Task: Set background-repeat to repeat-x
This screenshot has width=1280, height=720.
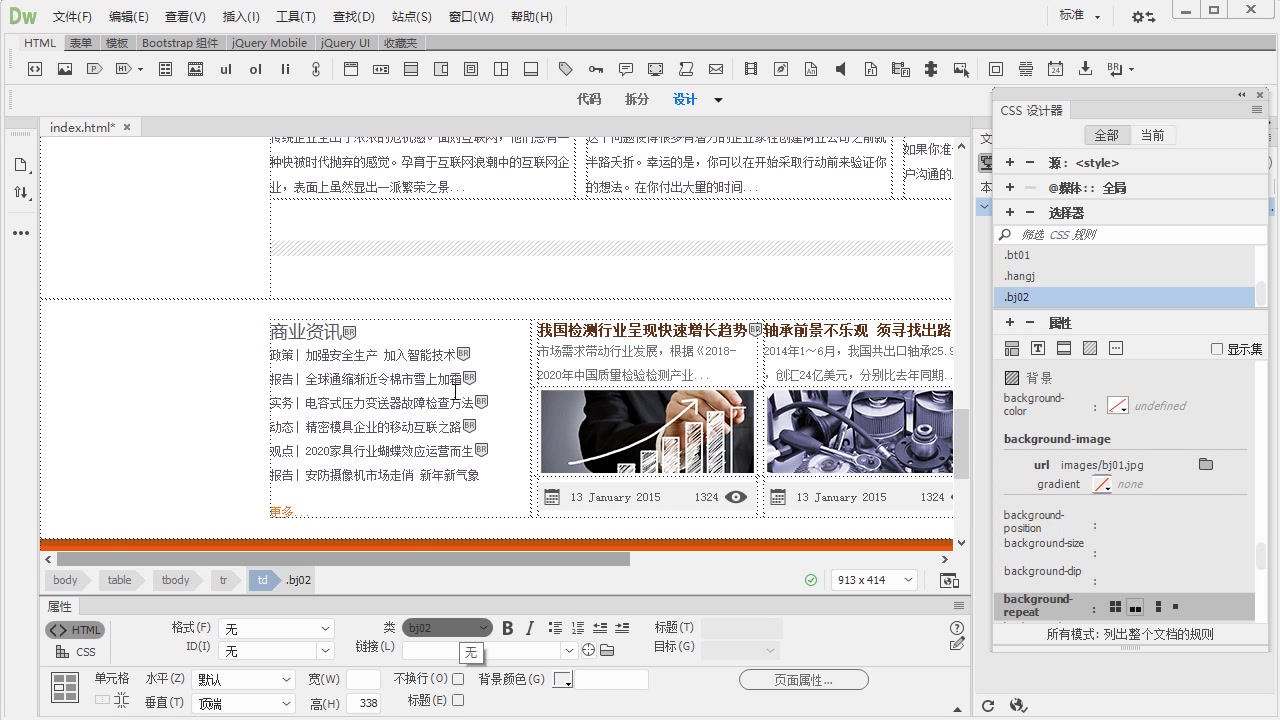Action: click(x=1136, y=606)
